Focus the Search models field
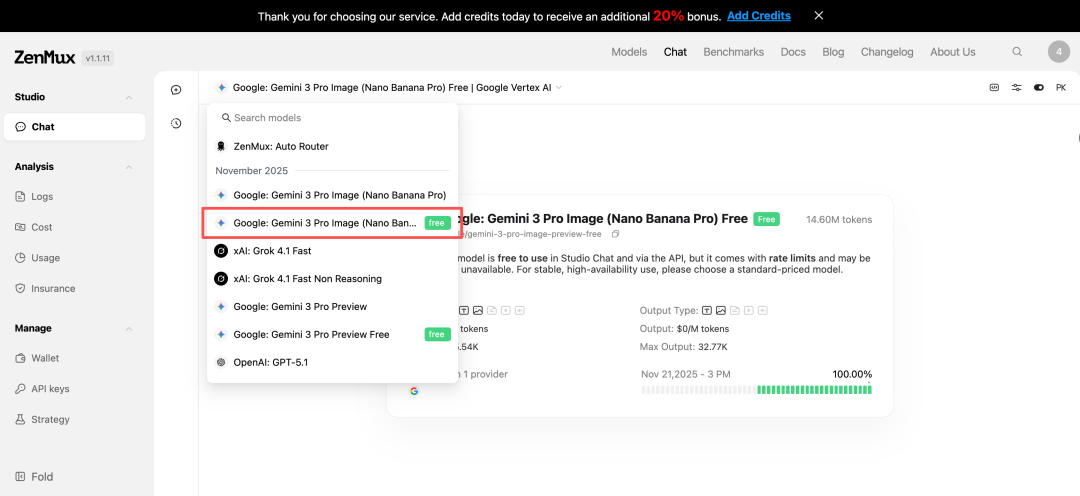 pos(333,118)
